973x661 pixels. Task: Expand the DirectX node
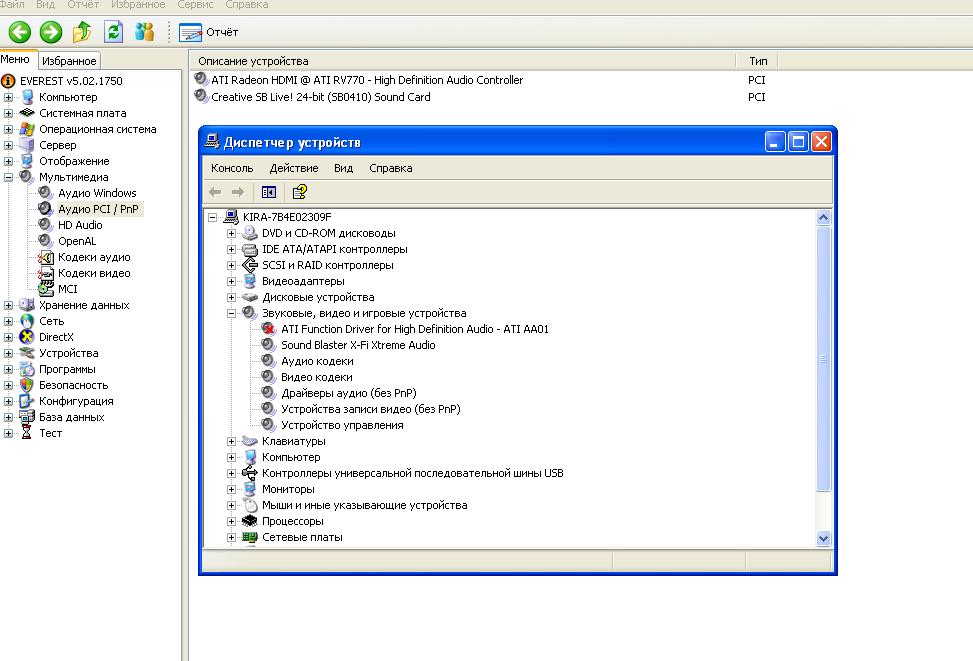(8, 337)
